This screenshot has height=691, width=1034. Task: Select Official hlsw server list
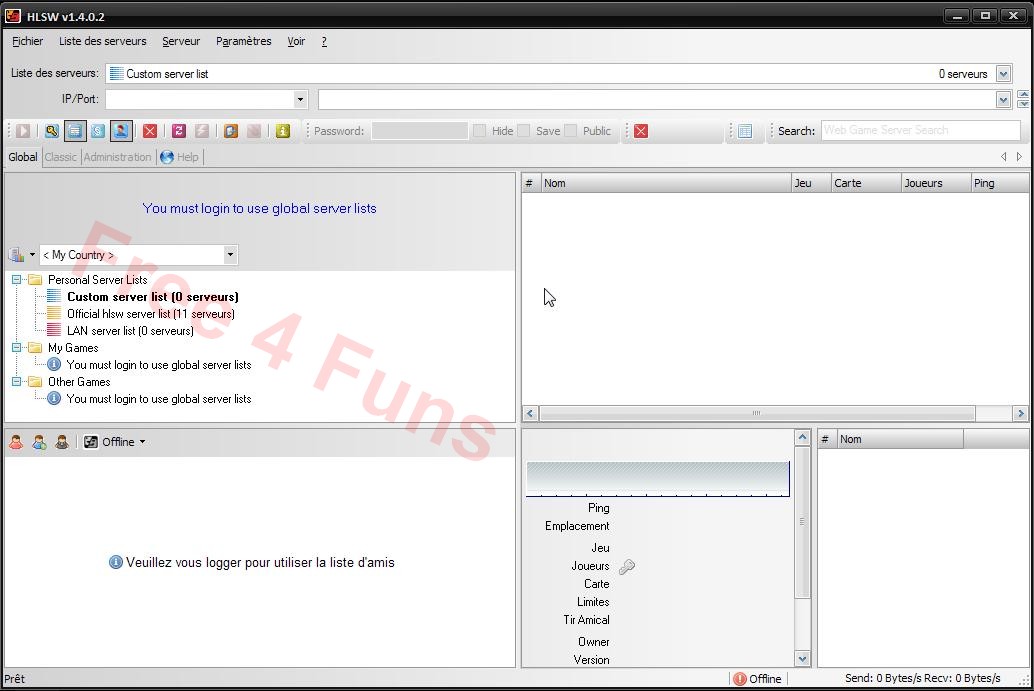(150, 314)
